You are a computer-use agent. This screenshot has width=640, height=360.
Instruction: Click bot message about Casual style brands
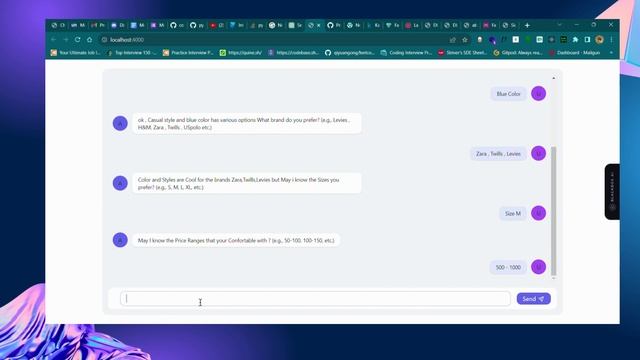coord(247,124)
